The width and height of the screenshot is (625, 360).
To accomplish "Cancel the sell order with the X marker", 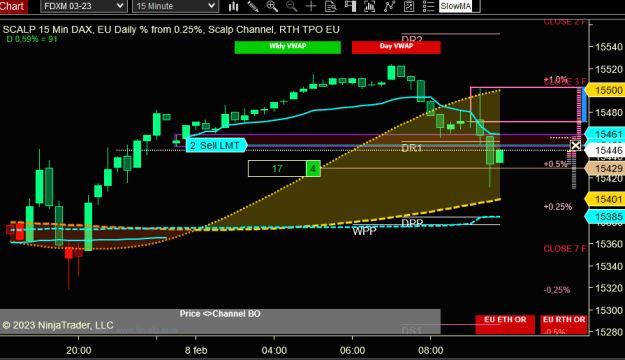I will point(576,146).
